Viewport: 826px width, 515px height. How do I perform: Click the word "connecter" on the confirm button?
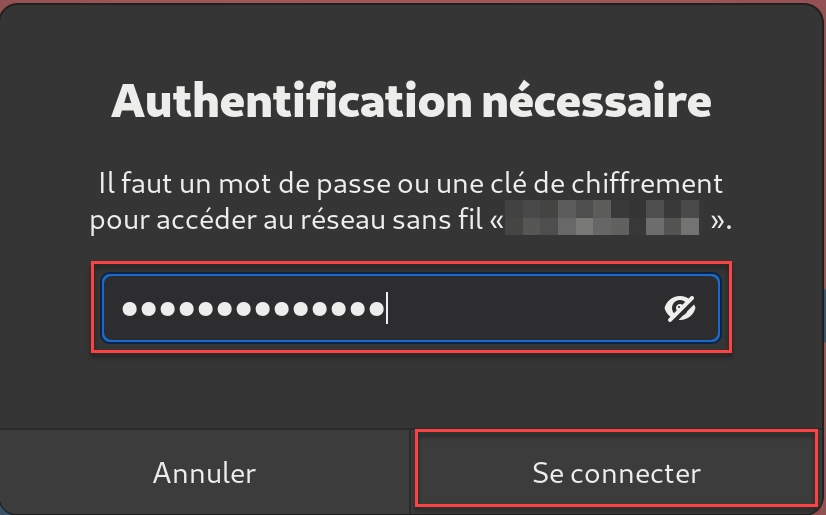point(643,472)
